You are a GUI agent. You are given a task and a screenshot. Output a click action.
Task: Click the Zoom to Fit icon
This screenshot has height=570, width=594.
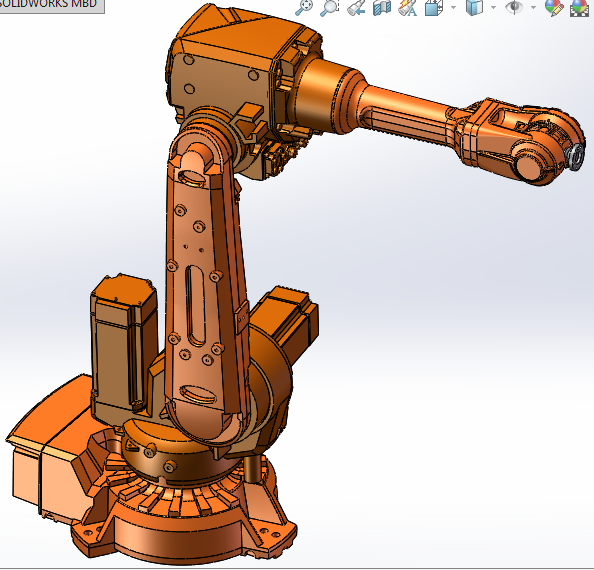coord(304,7)
